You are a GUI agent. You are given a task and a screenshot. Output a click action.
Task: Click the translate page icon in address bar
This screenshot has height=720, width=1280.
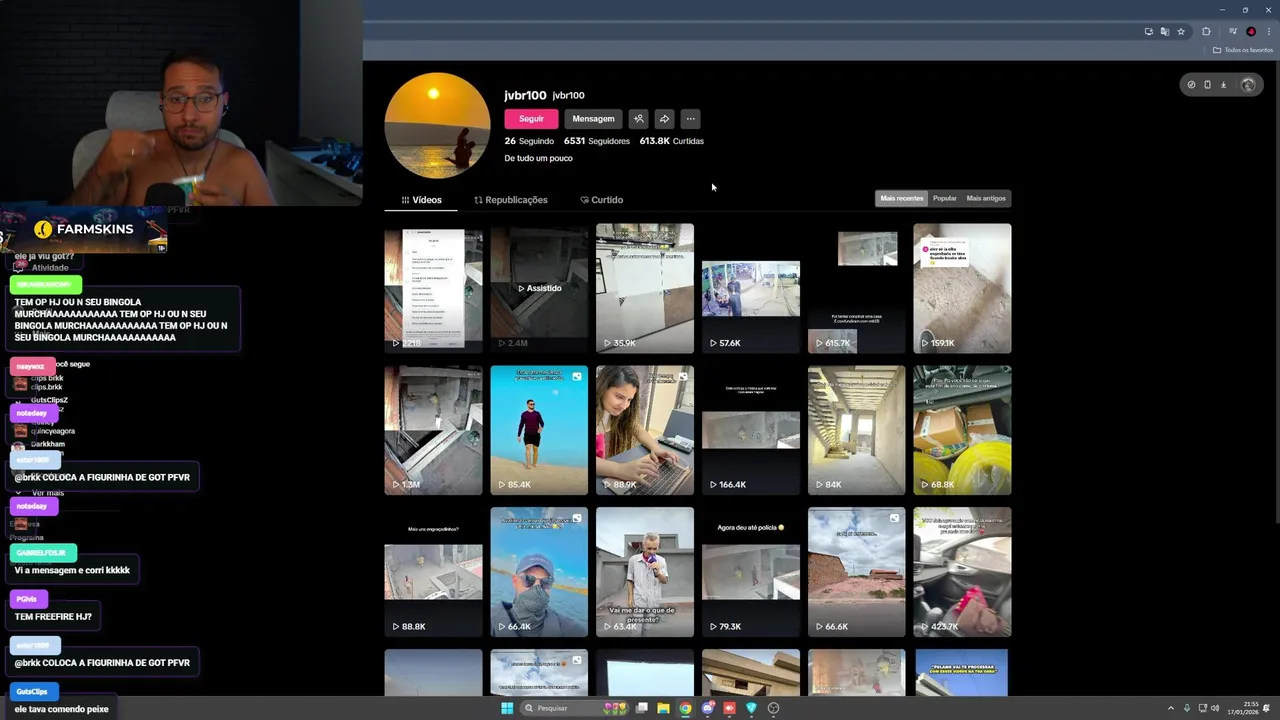[1164, 32]
